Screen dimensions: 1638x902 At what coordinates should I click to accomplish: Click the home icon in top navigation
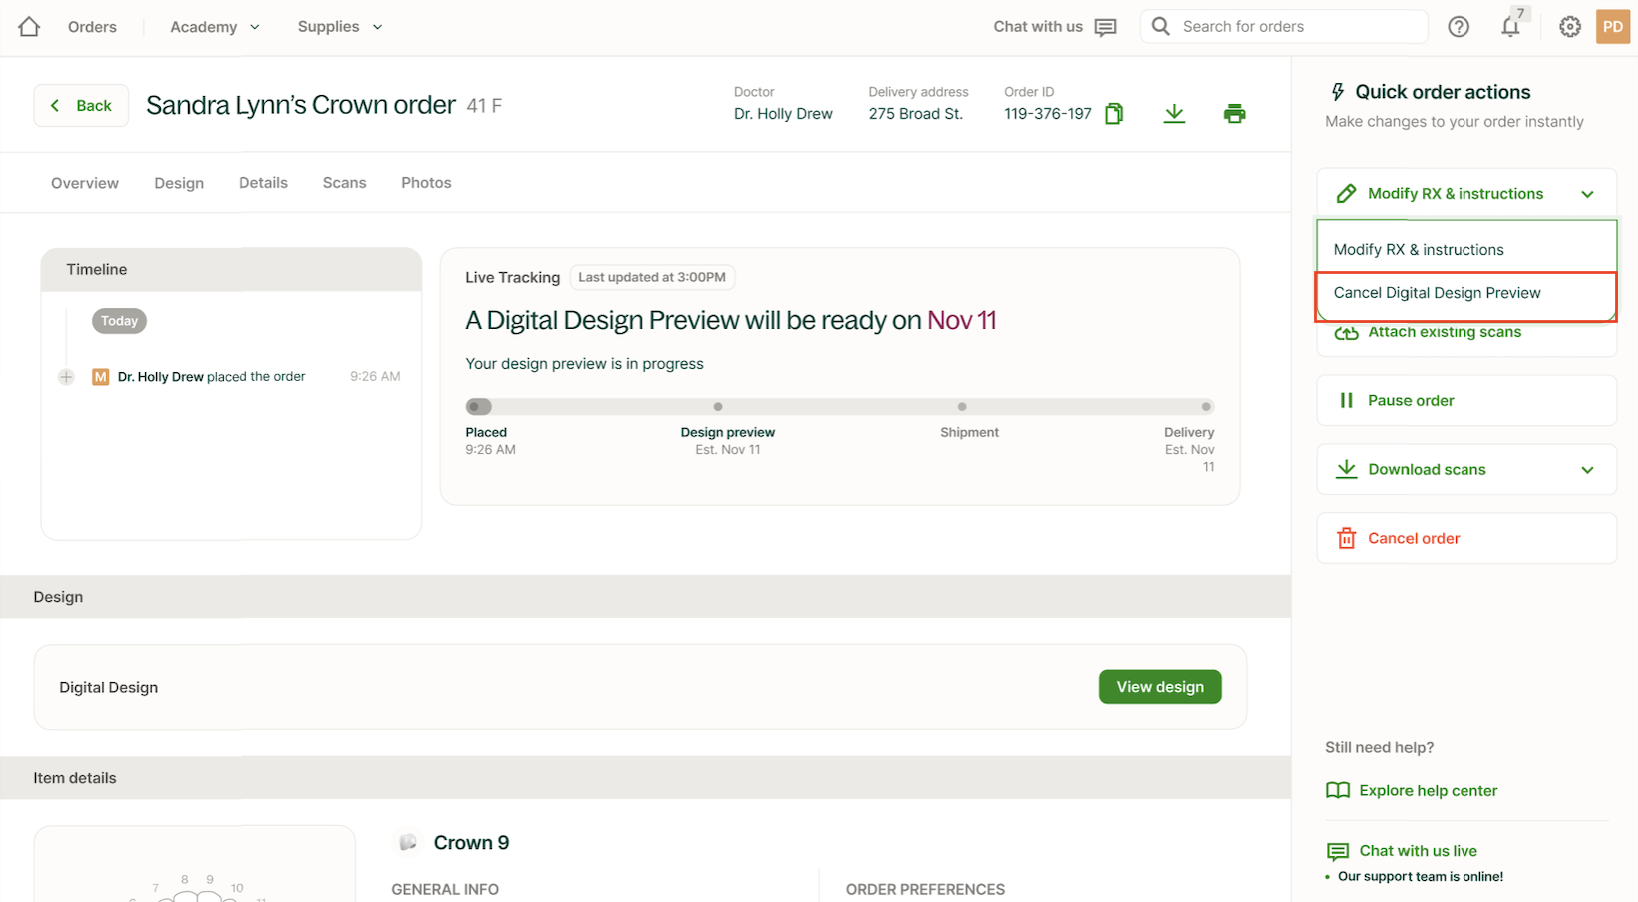pos(29,27)
